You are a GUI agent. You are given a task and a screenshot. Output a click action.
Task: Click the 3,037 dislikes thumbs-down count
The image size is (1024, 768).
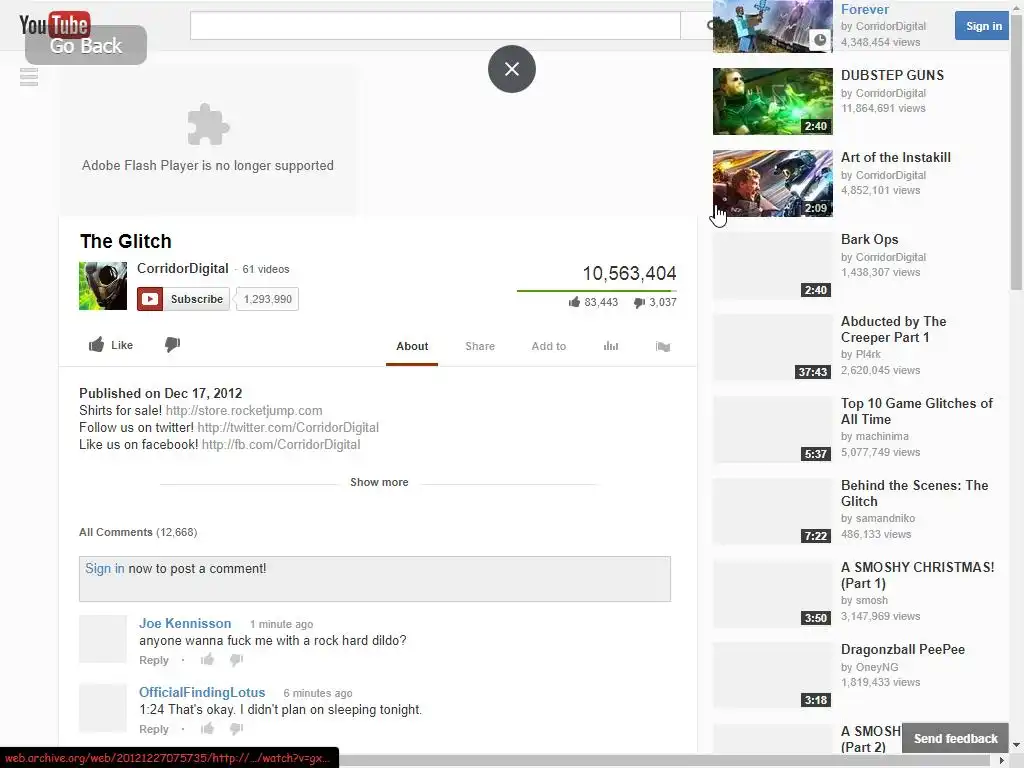[655, 302]
